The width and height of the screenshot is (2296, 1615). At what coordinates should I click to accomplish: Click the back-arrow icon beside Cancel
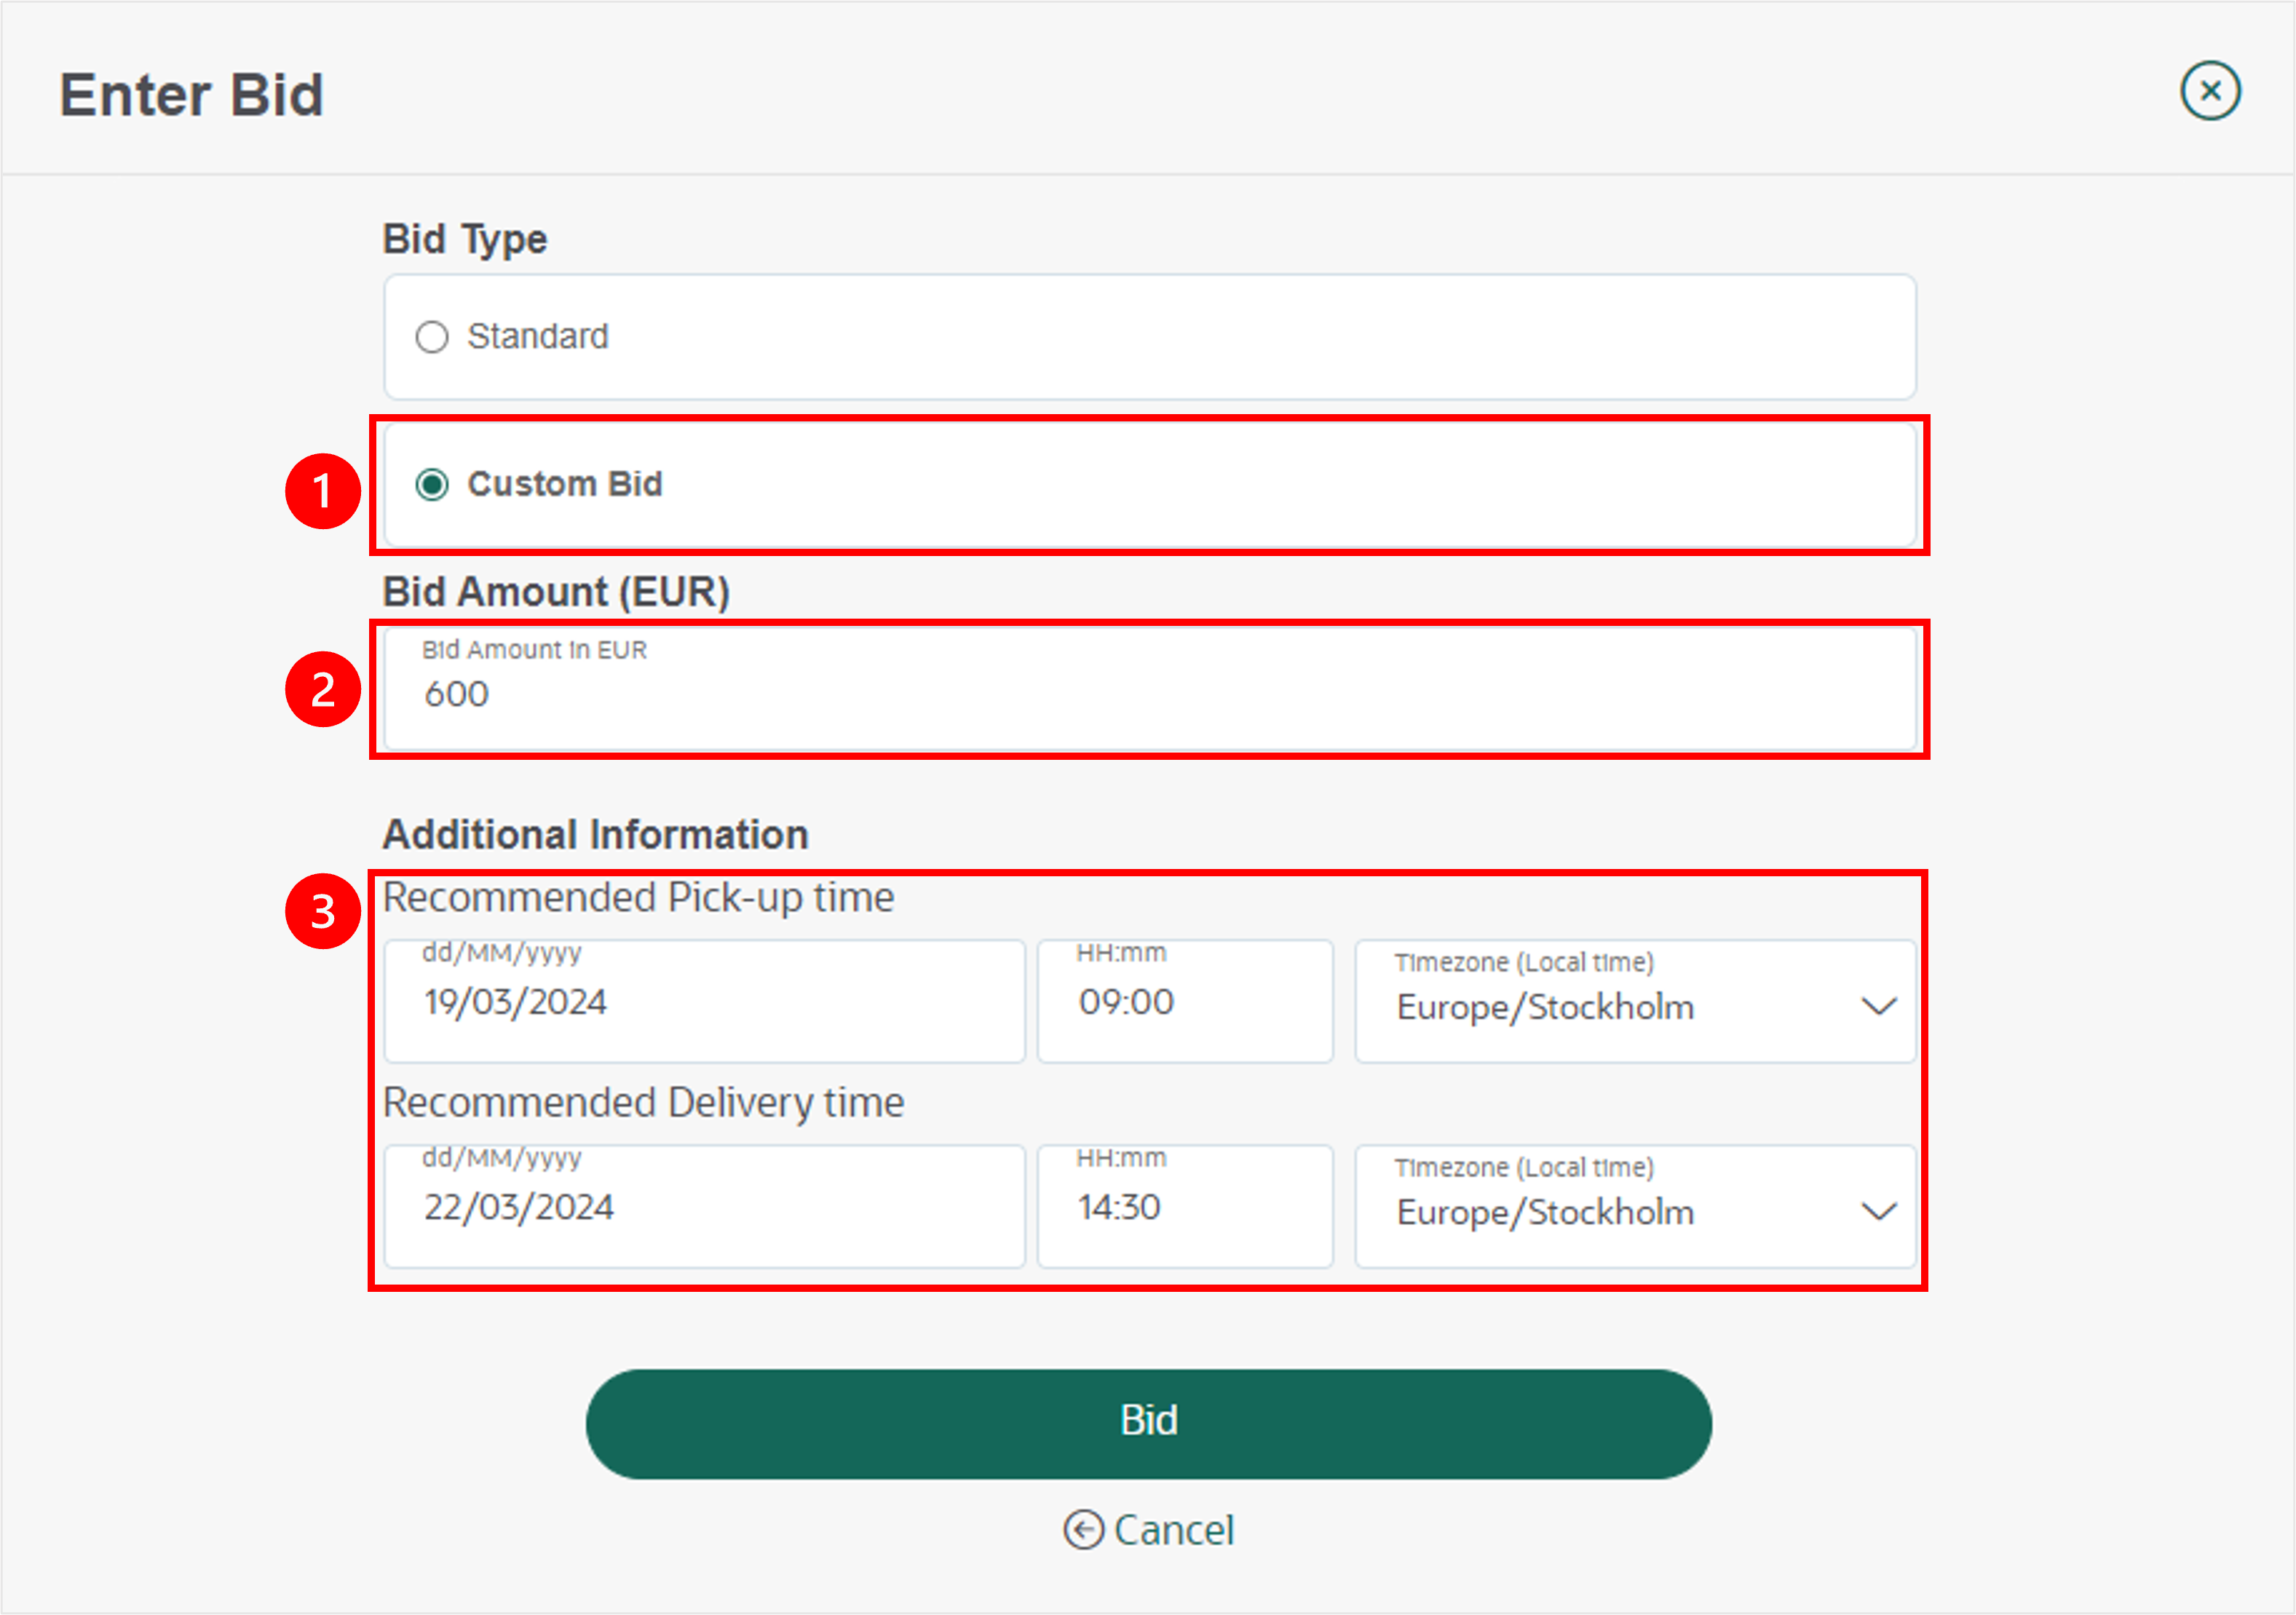[1083, 1530]
